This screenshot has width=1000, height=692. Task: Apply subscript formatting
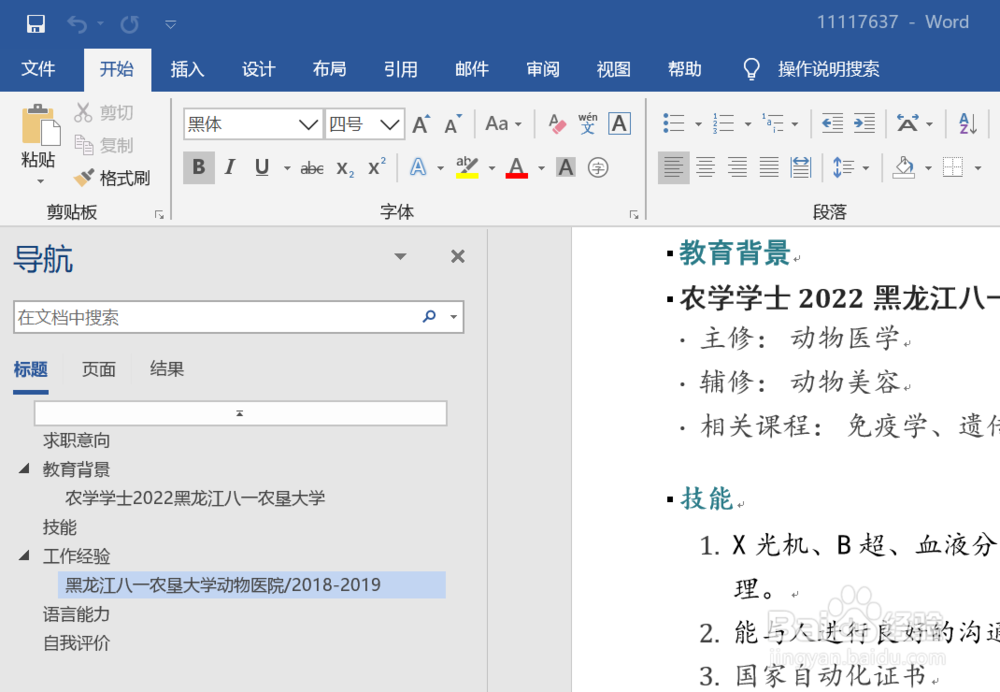[344, 167]
